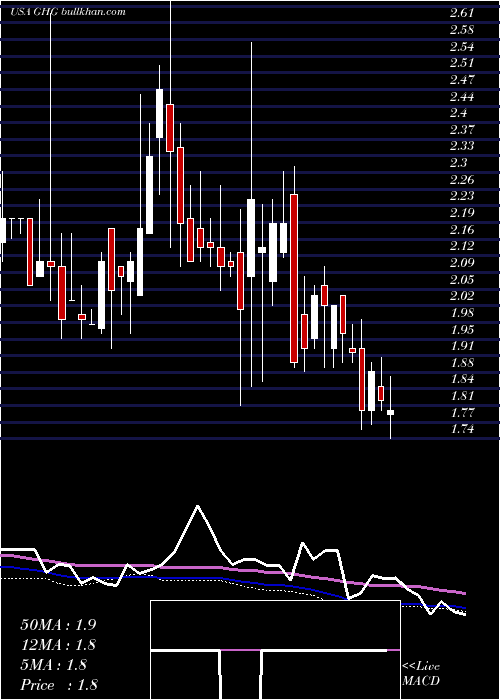Click the 2.61 price axis label

461,13
